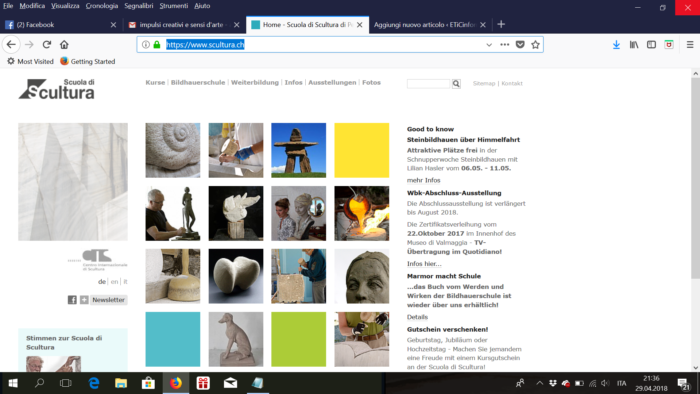Open the inukshuk stone figure thumbnail
700x394 pixels.
[x=299, y=150]
